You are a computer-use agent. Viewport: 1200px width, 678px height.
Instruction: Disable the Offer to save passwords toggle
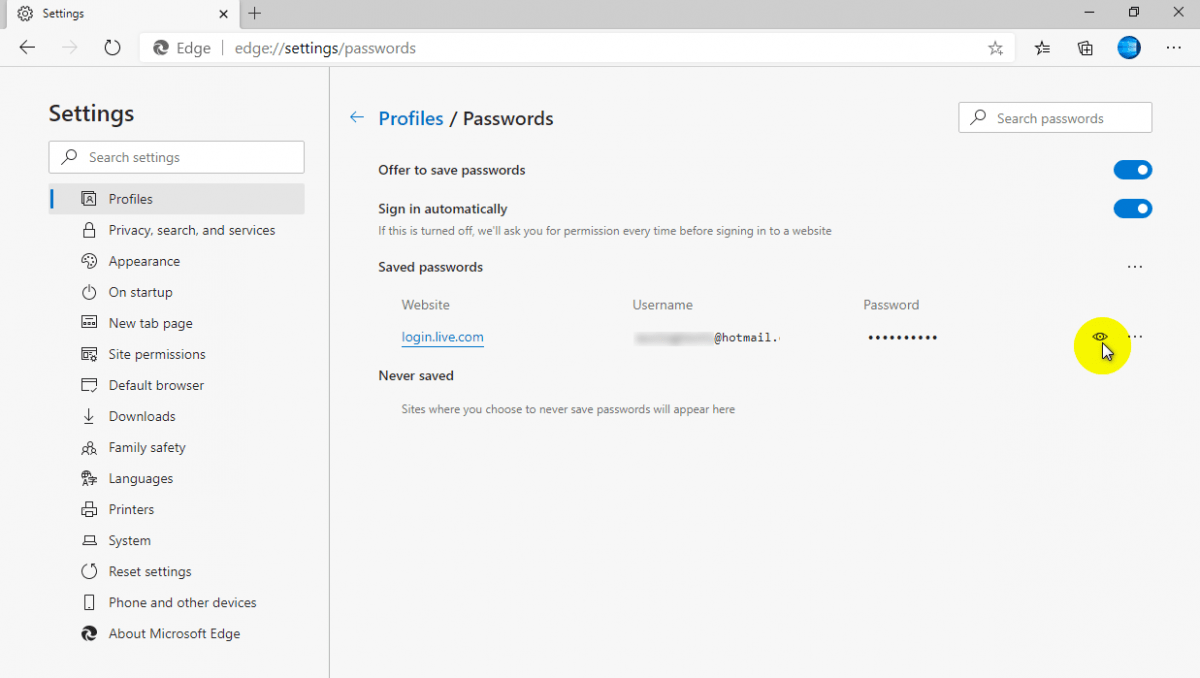[1133, 169]
